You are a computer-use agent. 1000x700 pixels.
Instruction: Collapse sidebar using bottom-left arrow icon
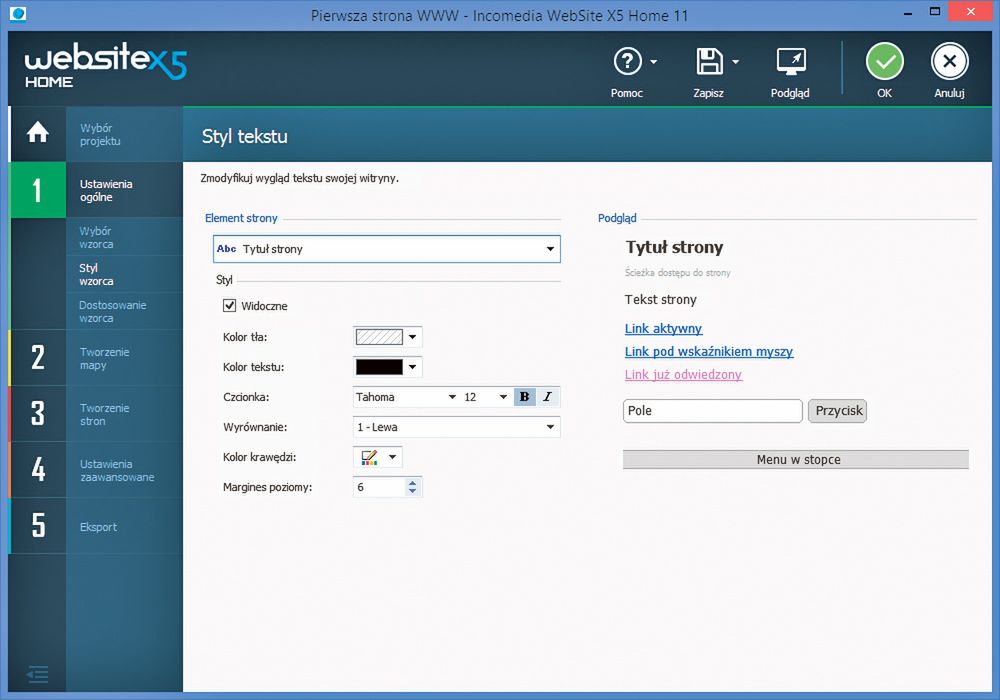[37, 674]
